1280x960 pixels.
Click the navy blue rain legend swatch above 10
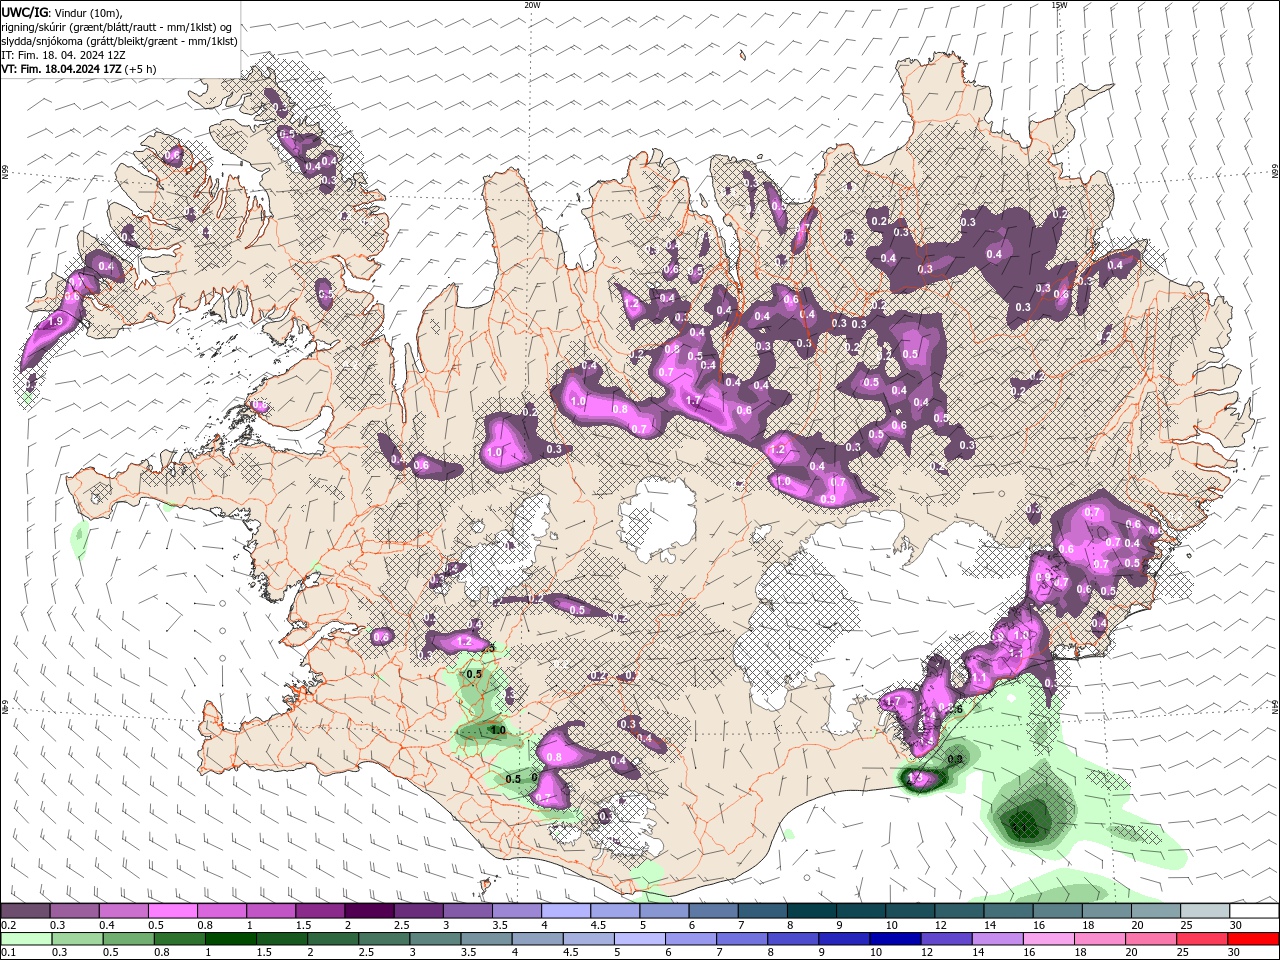coord(895,939)
